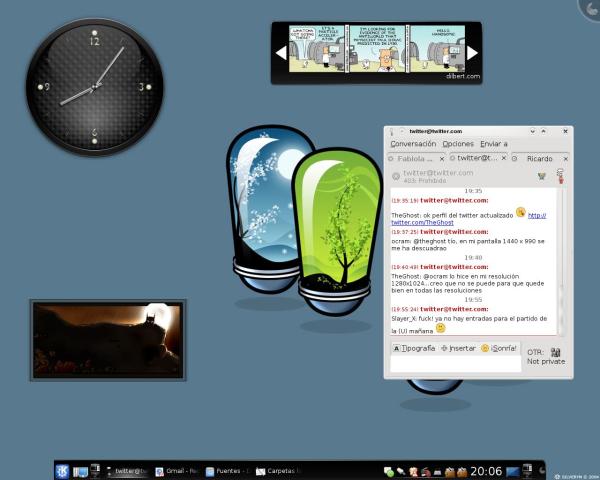Click the blue pager icon right of clock

[513, 472]
